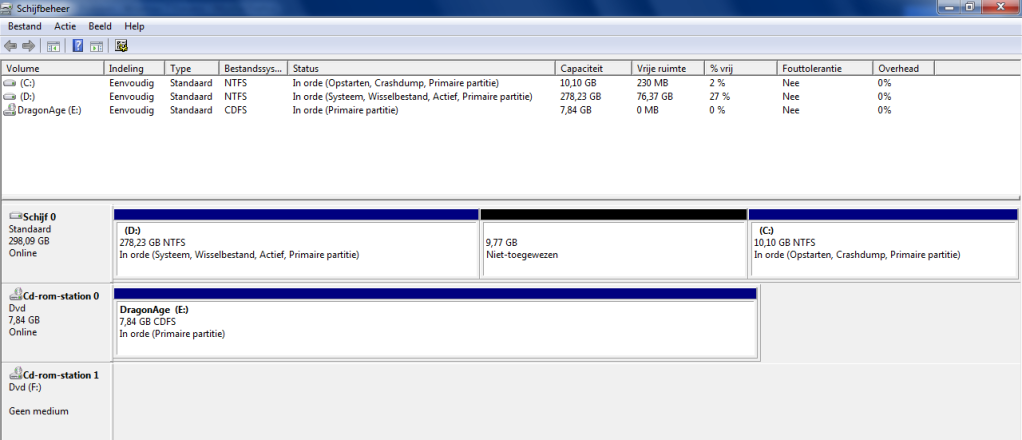Screen dimensions: 1022x440
Task: Click the Schijf 0 disk icon
Action: 14,216
